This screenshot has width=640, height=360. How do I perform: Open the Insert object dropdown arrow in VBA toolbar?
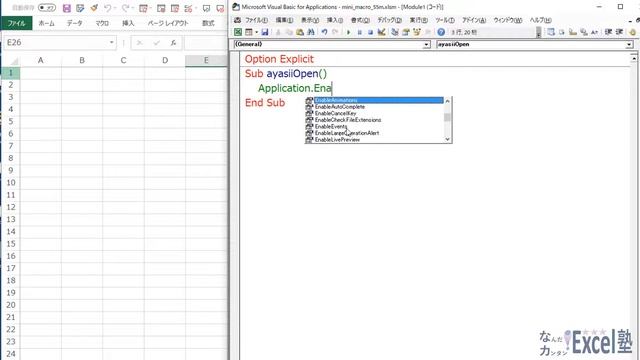coord(256,32)
